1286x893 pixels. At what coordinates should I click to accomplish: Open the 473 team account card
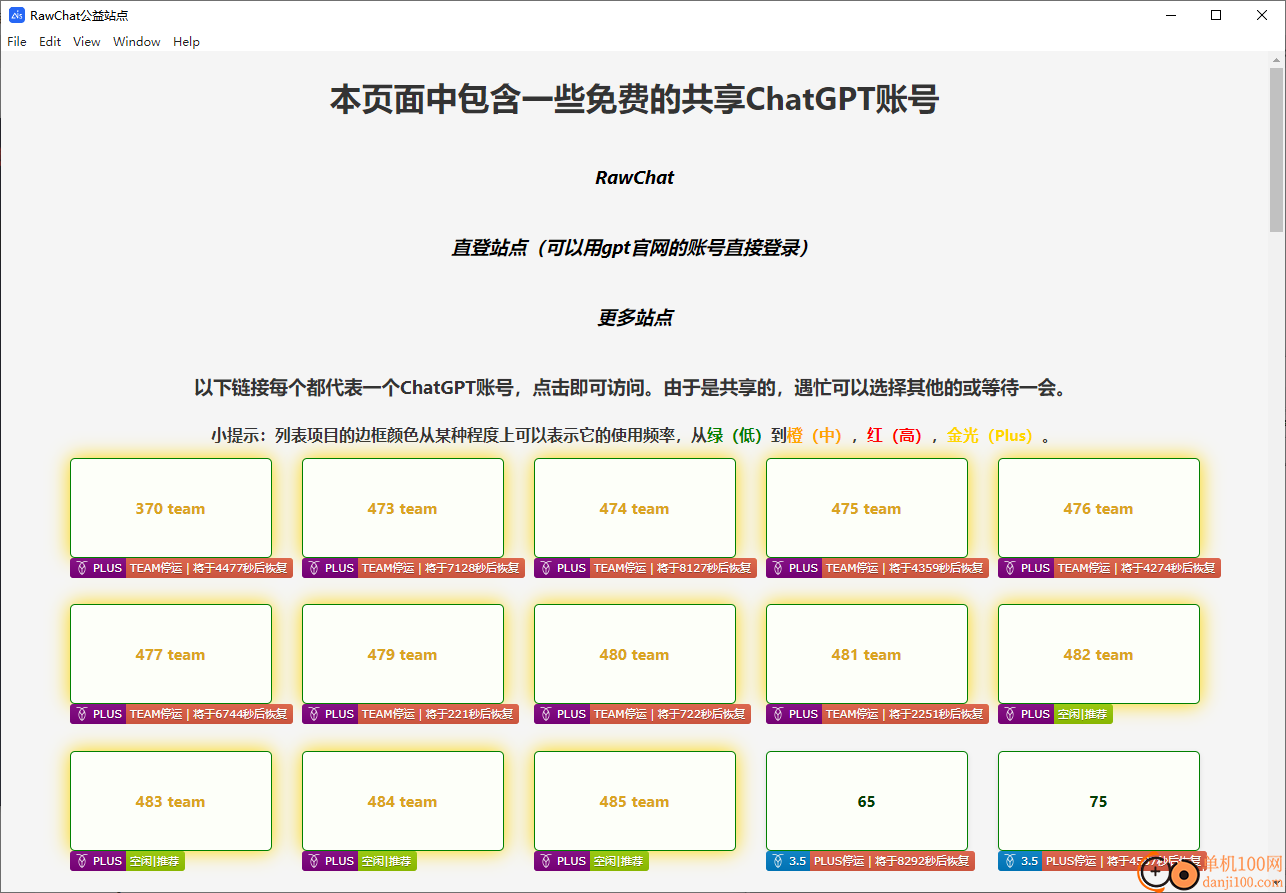(x=403, y=508)
